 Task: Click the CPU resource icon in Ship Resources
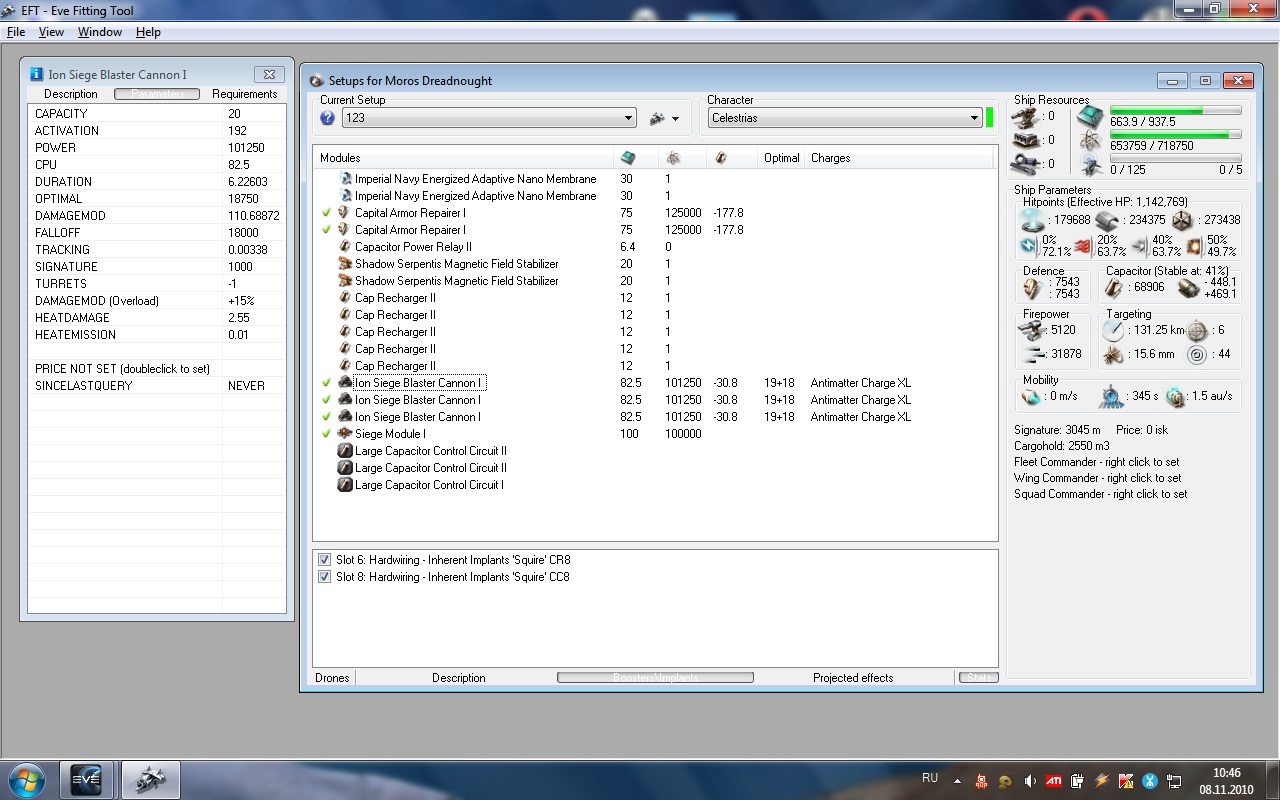[x=1090, y=116]
